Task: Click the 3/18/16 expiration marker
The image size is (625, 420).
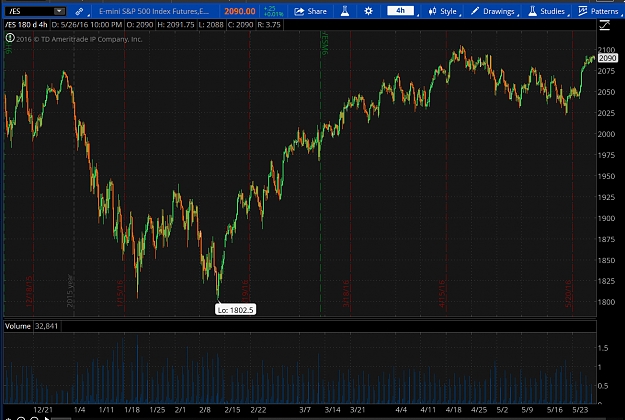Action: tap(346, 293)
